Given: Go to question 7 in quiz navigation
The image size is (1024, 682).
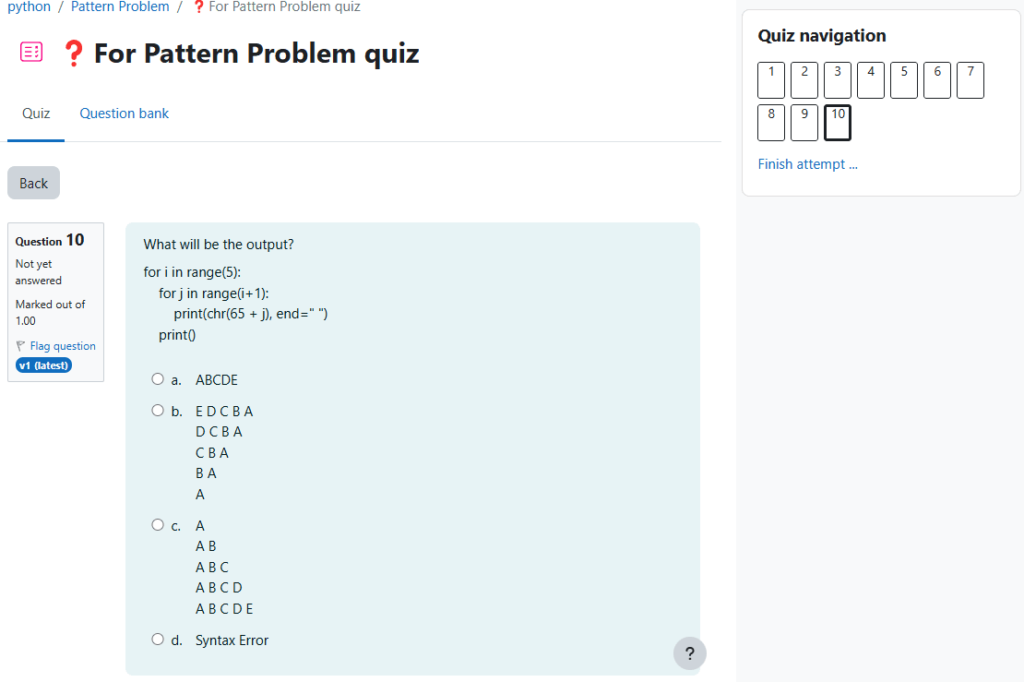Looking at the screenshot, I should pyautogui.click(x=970, y=80).
